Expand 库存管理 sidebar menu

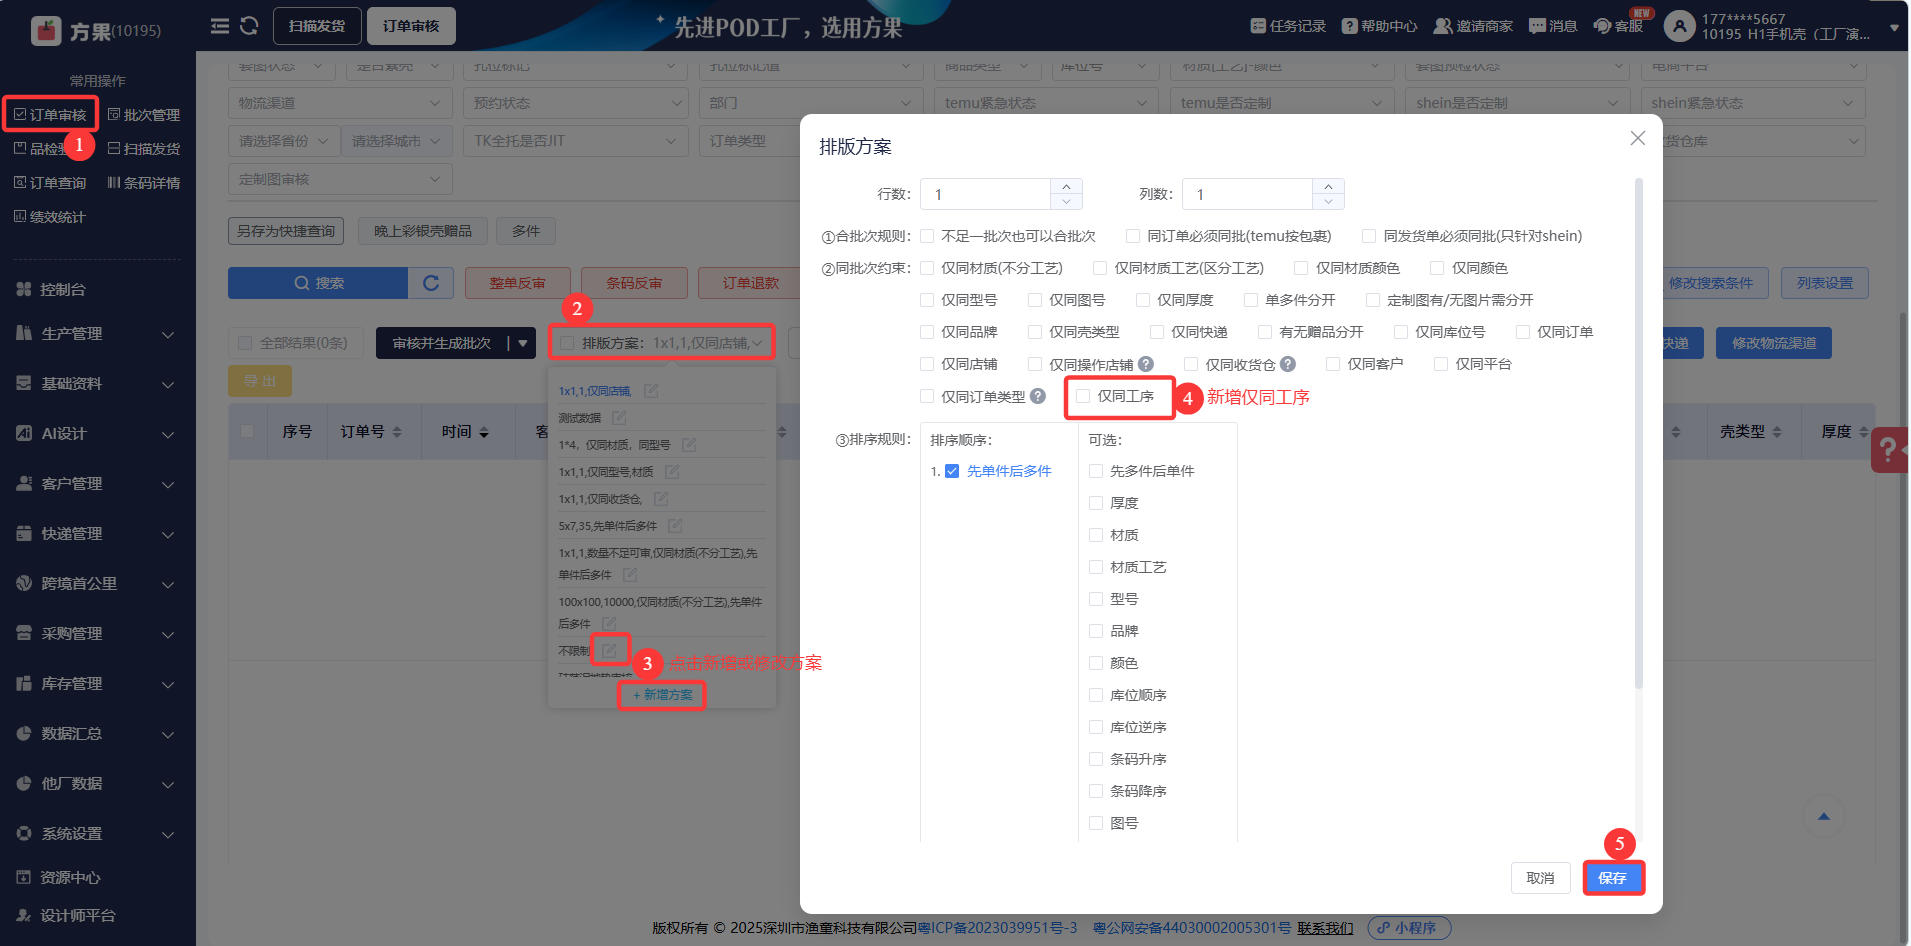97,684
